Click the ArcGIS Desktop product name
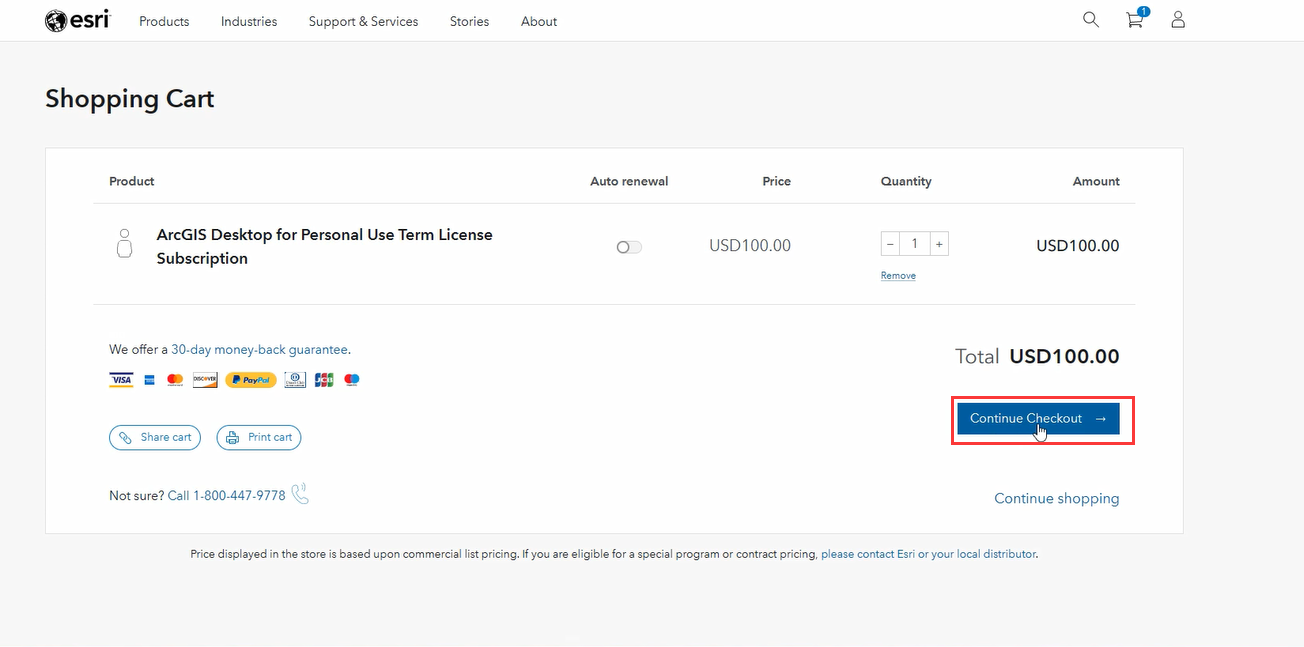 [x=325, y=246]
